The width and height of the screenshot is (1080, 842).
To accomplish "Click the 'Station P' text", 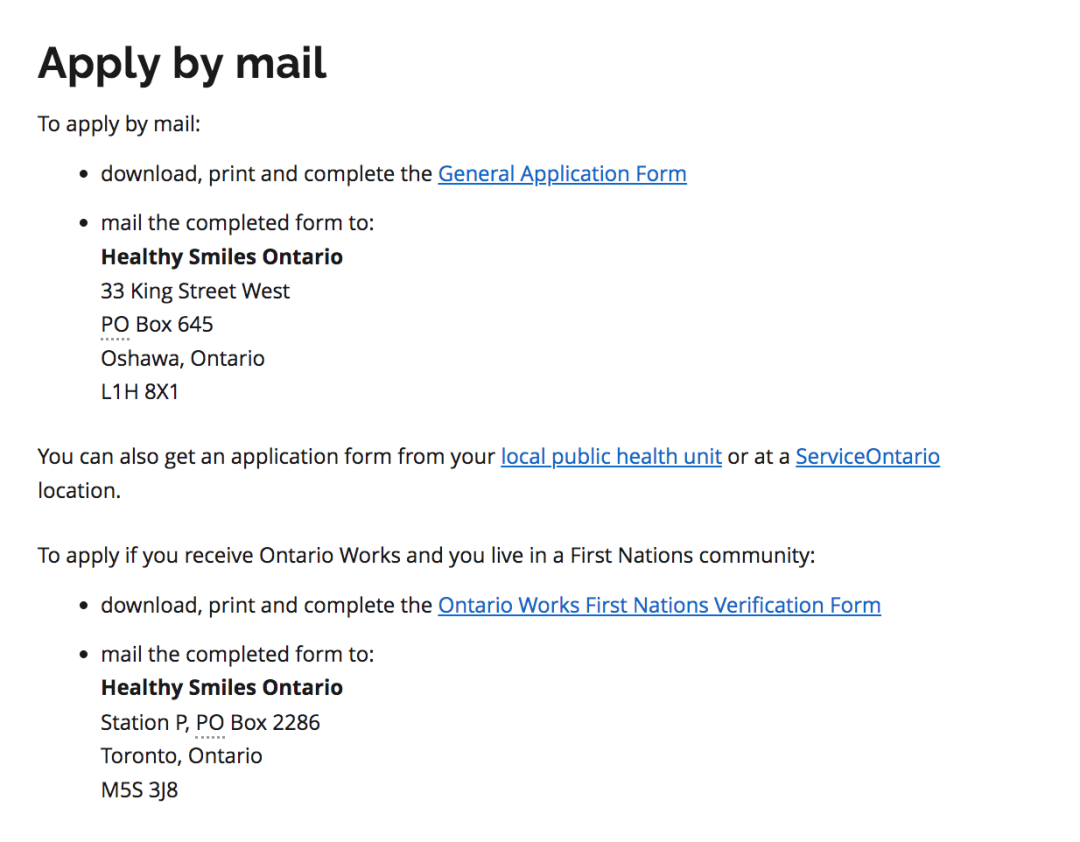I will [x=145, y=723].
